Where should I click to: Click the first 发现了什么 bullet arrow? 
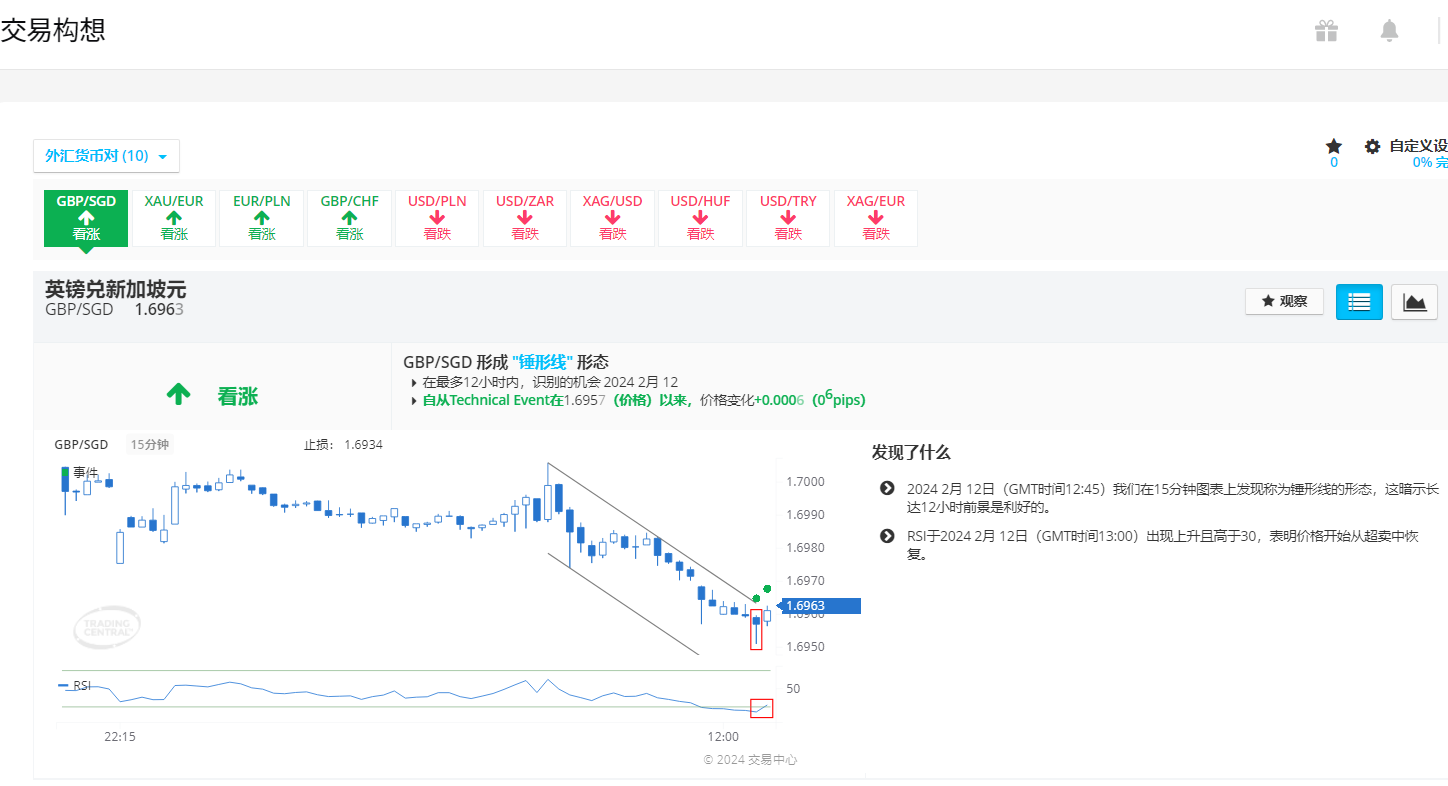click(x=886, y=488)
